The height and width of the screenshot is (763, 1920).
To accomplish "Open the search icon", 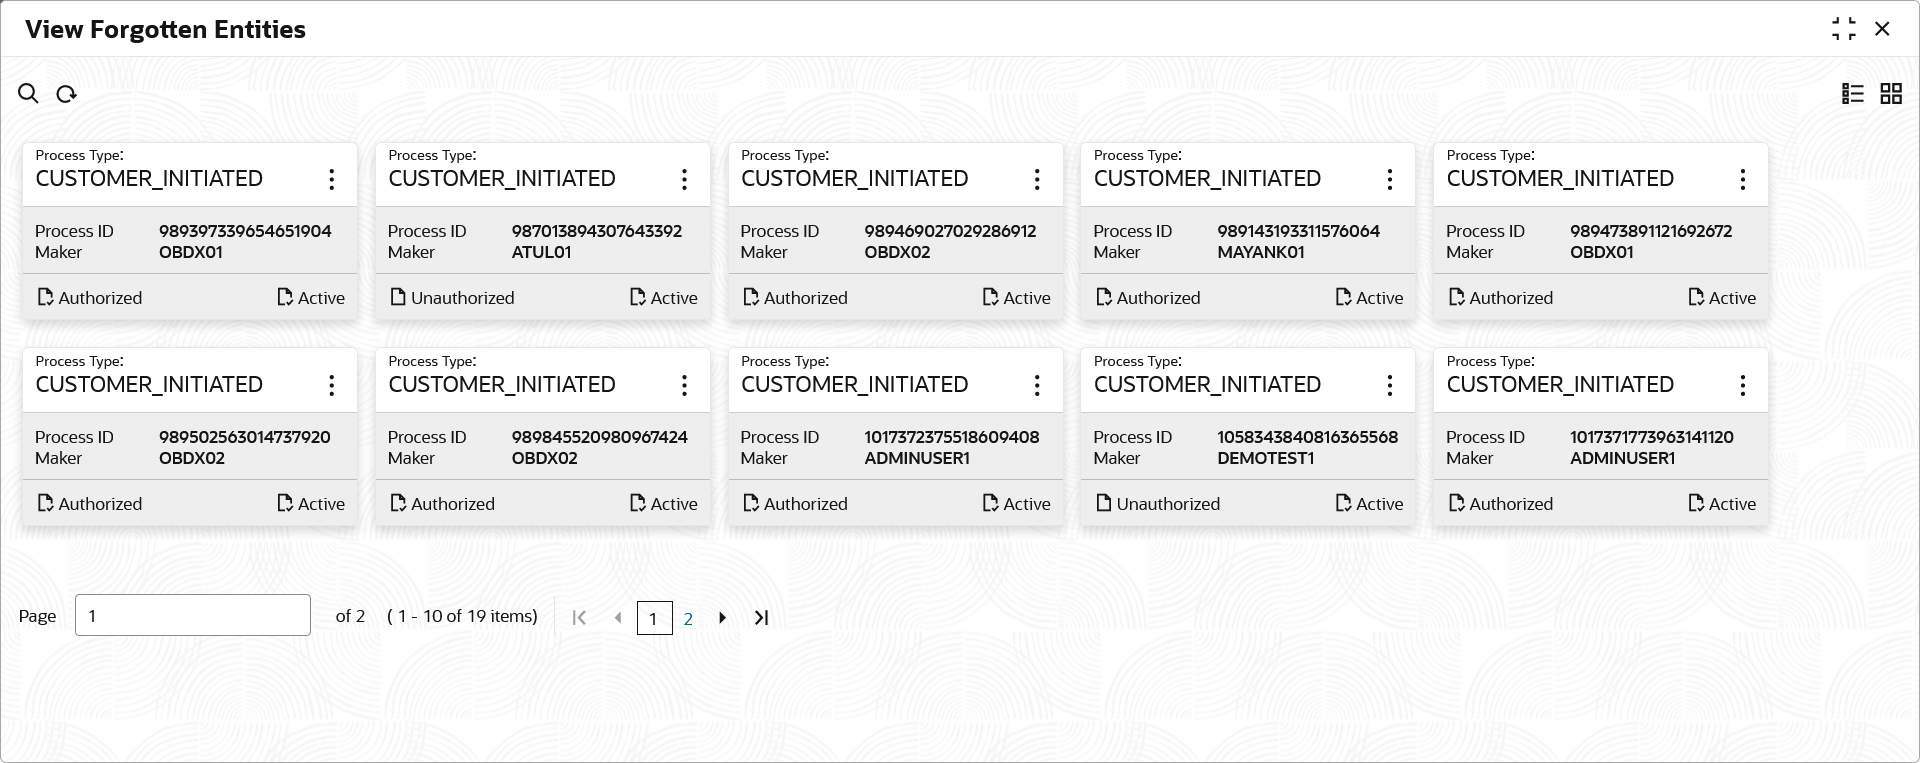I will click(x=28, y=94).
